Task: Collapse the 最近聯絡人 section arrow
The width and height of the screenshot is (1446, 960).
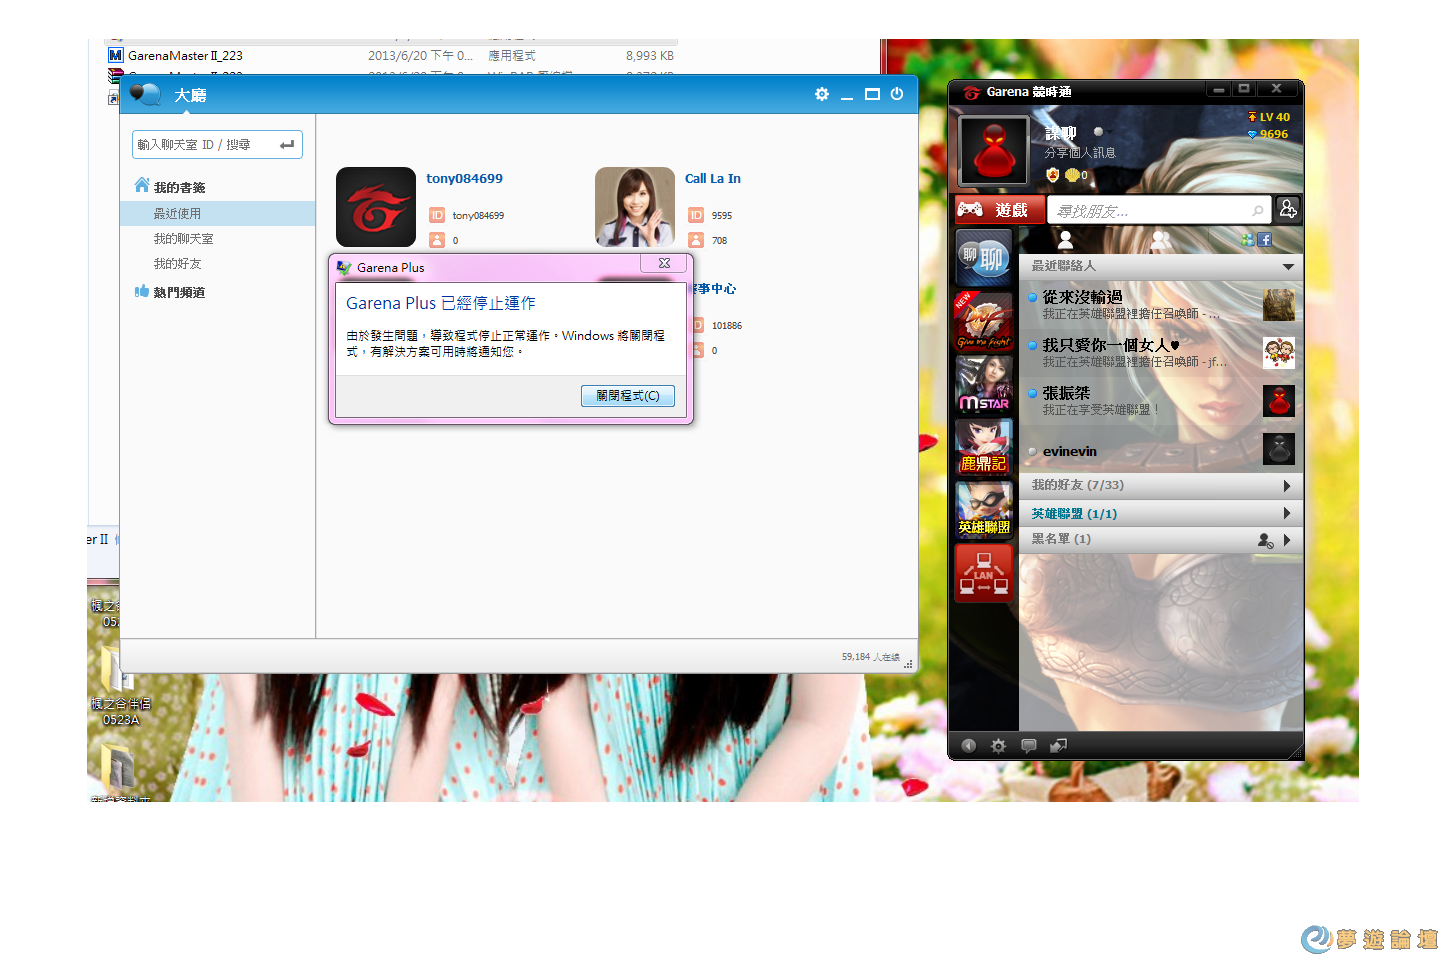Action: click(x=1288, y=267)
